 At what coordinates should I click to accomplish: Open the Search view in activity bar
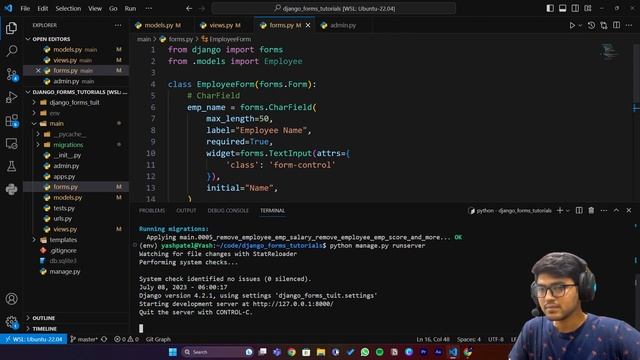click(11, 51)
